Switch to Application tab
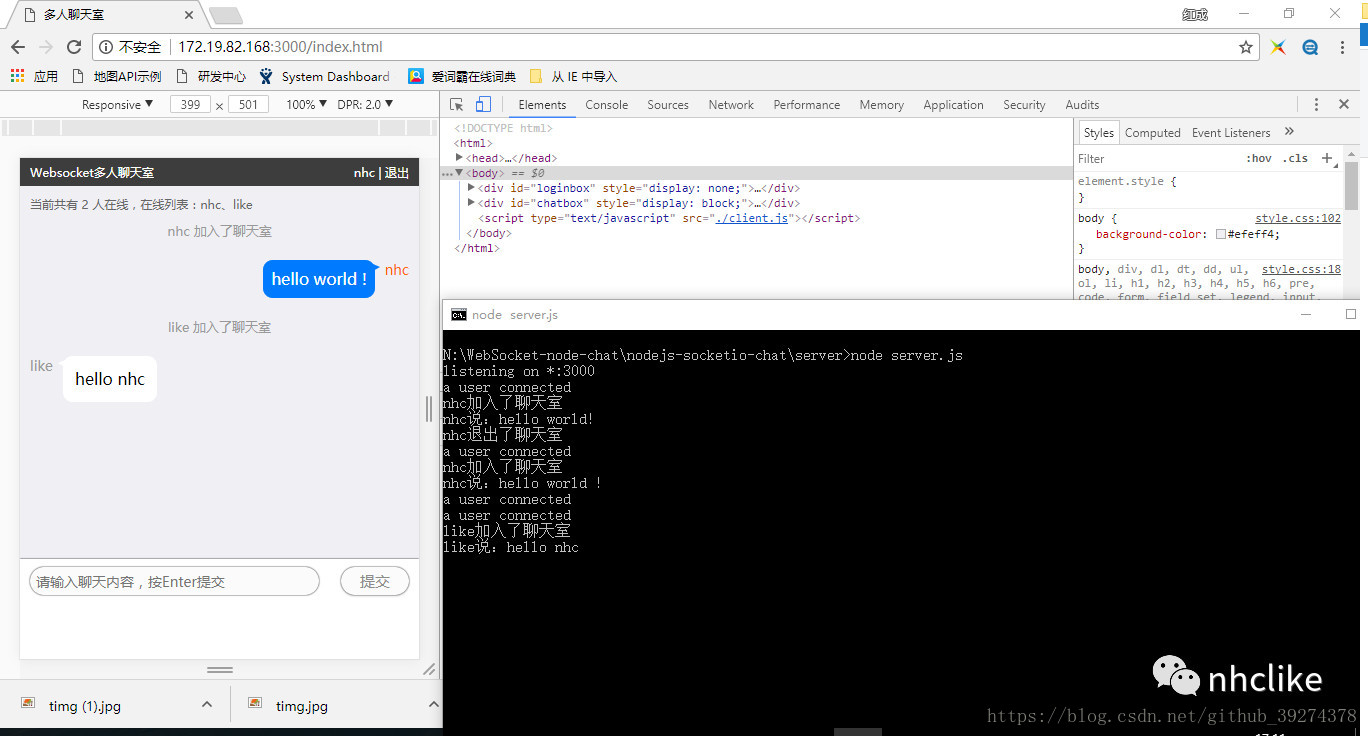The image size is (1368, 736). tap(953, 104)
